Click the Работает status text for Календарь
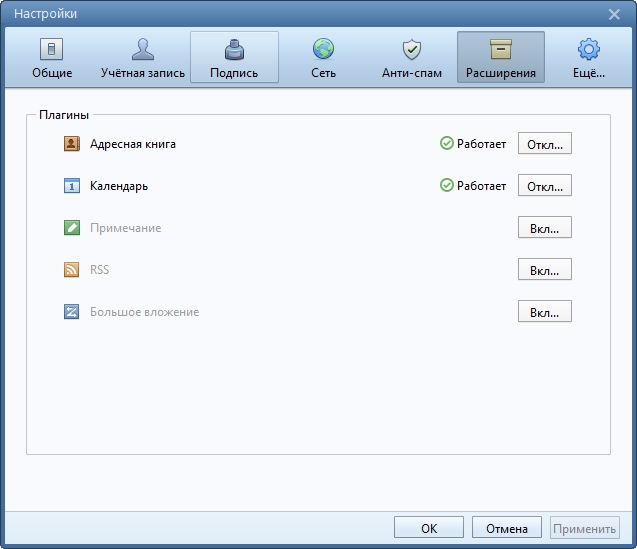 [x=481, y=186]
